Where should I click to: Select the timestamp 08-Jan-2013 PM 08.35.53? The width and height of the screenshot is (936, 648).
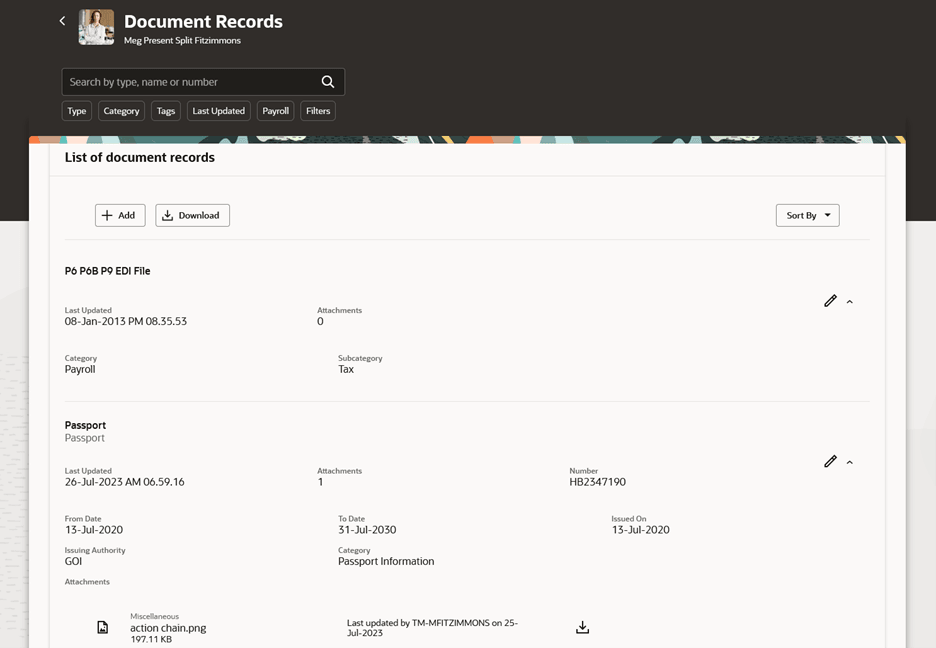(x=126, y=322)
